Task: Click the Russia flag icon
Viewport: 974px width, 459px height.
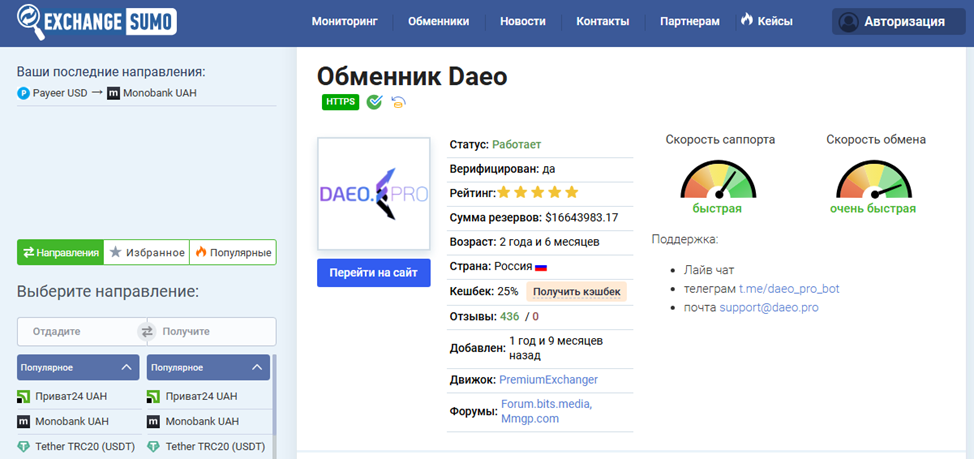Action: click(x=541, y=267)
